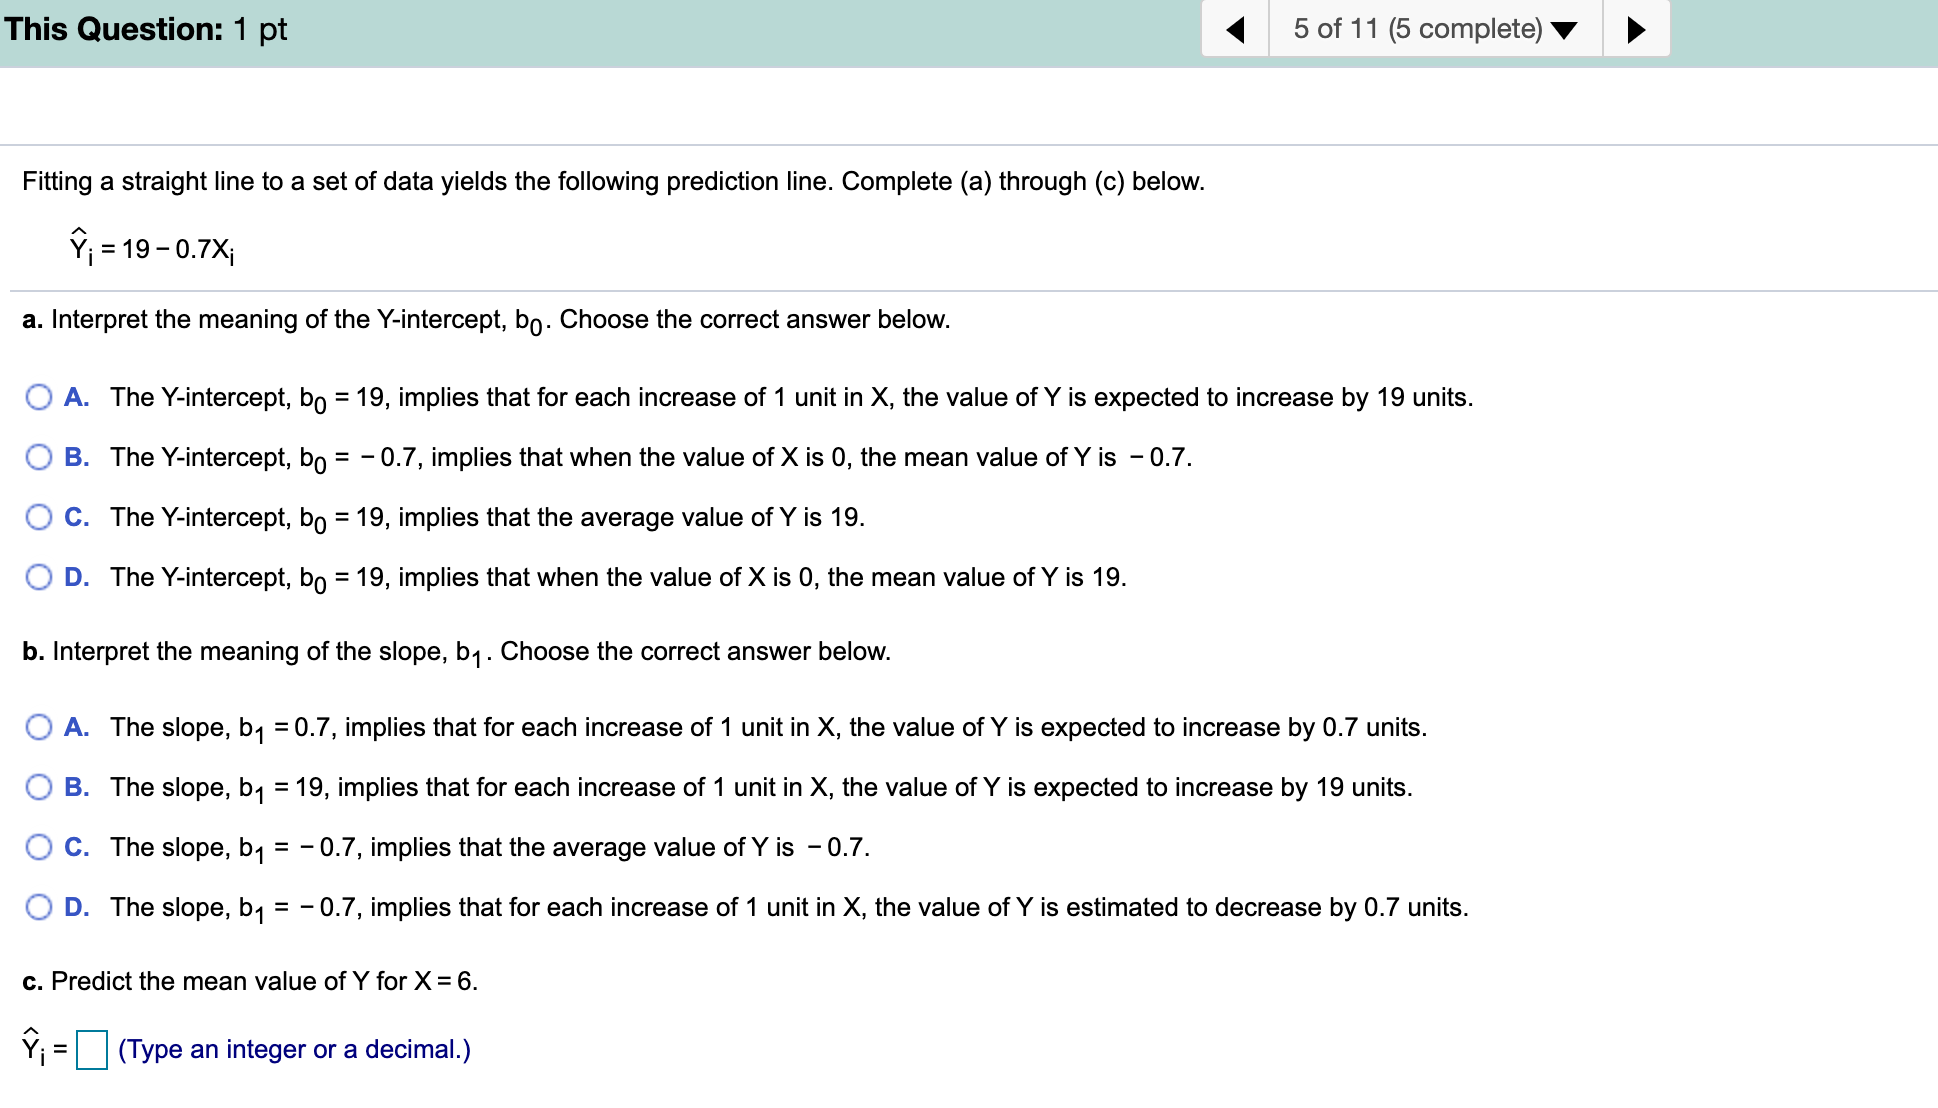Select answer B stating b0 equals negative 0.7
The image size is (1938, 1108).
(39, 457)
